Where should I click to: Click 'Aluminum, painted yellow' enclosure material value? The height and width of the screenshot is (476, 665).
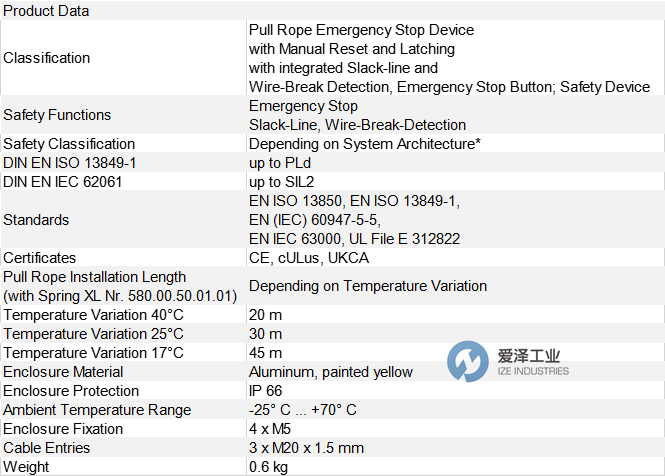[x=330, y=372]
